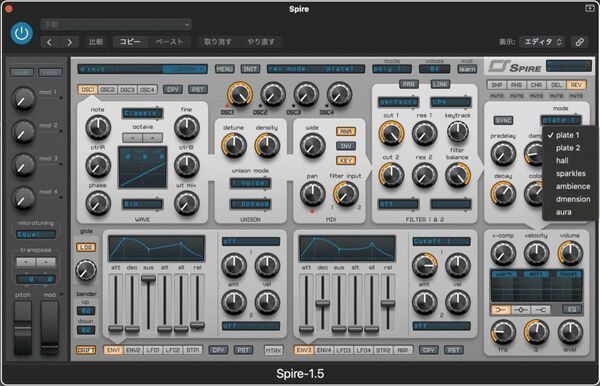Open the microtuning Equal dropdown
This screenshot has height=386, width=600.
pyautogui.click(x=36, y=234)
